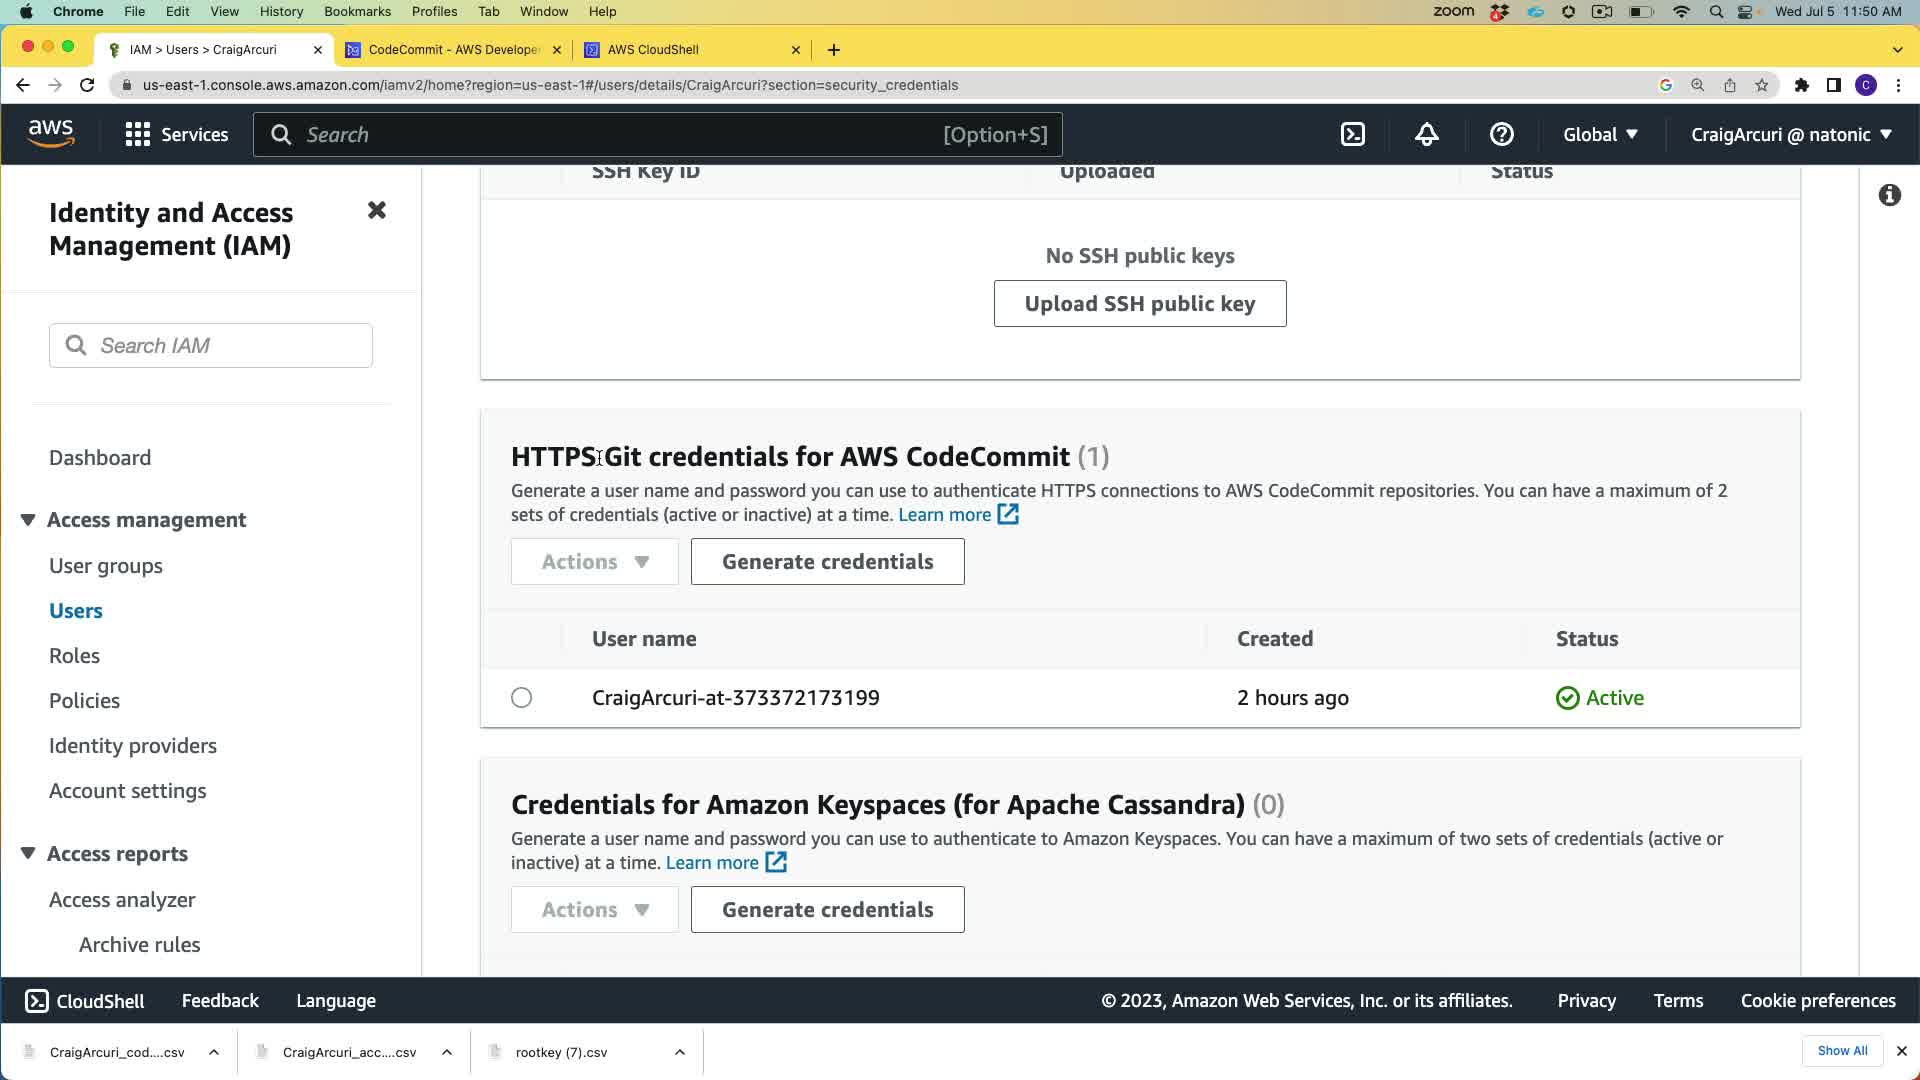The image size is (1920, 1080).
Task: Open AWS notifications bell
Action: pos(1427,134)
